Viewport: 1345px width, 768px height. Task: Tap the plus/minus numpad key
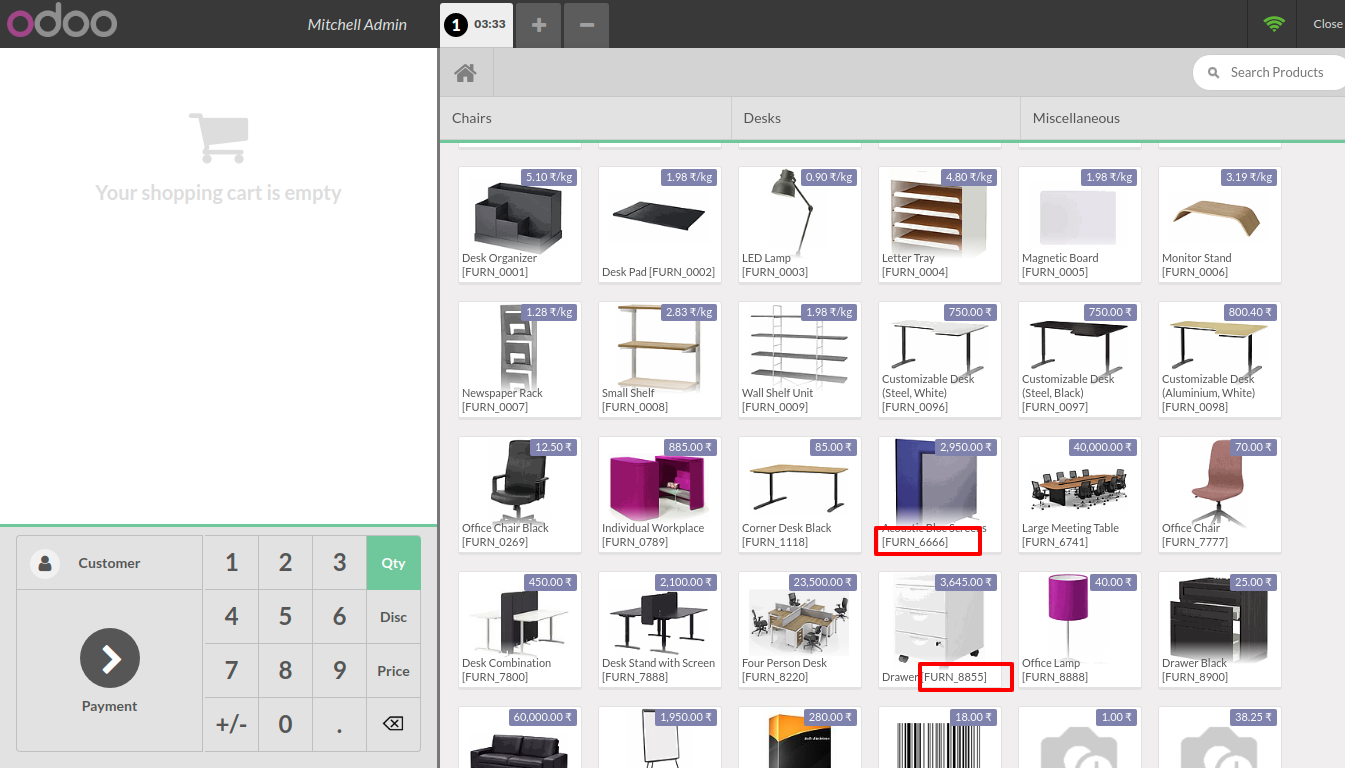pos(232,724)
